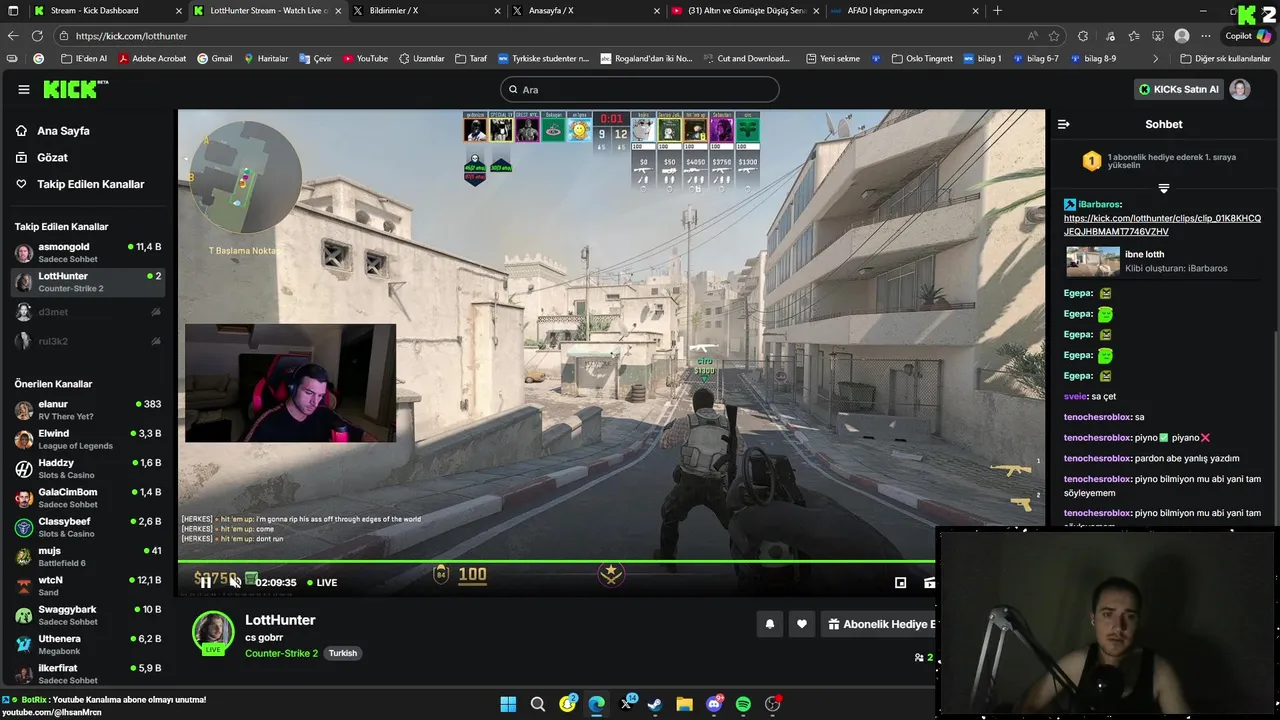1280x720 pixels.
Task: Open the Windows Start menu
Action: click(508, 704)
